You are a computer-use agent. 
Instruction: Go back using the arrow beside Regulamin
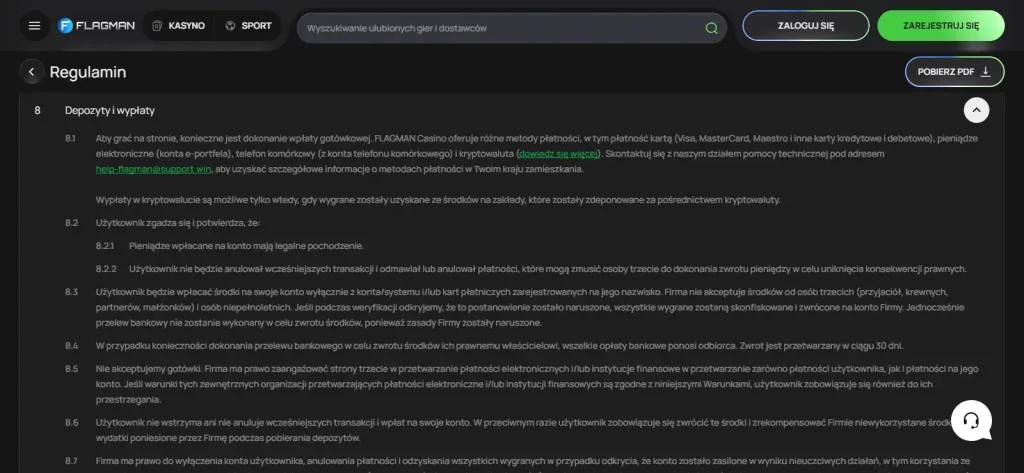click(x=32, y=72)
